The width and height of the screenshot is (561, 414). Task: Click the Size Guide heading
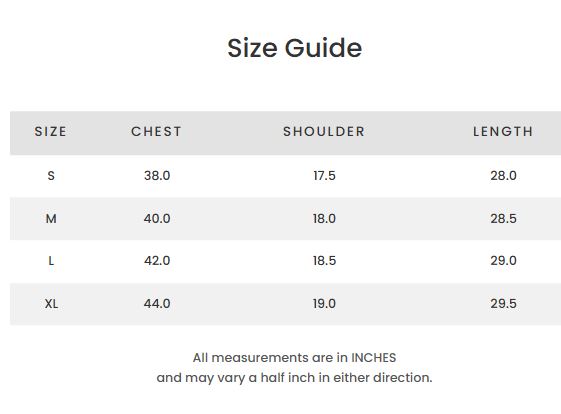[x=294, y=48]
